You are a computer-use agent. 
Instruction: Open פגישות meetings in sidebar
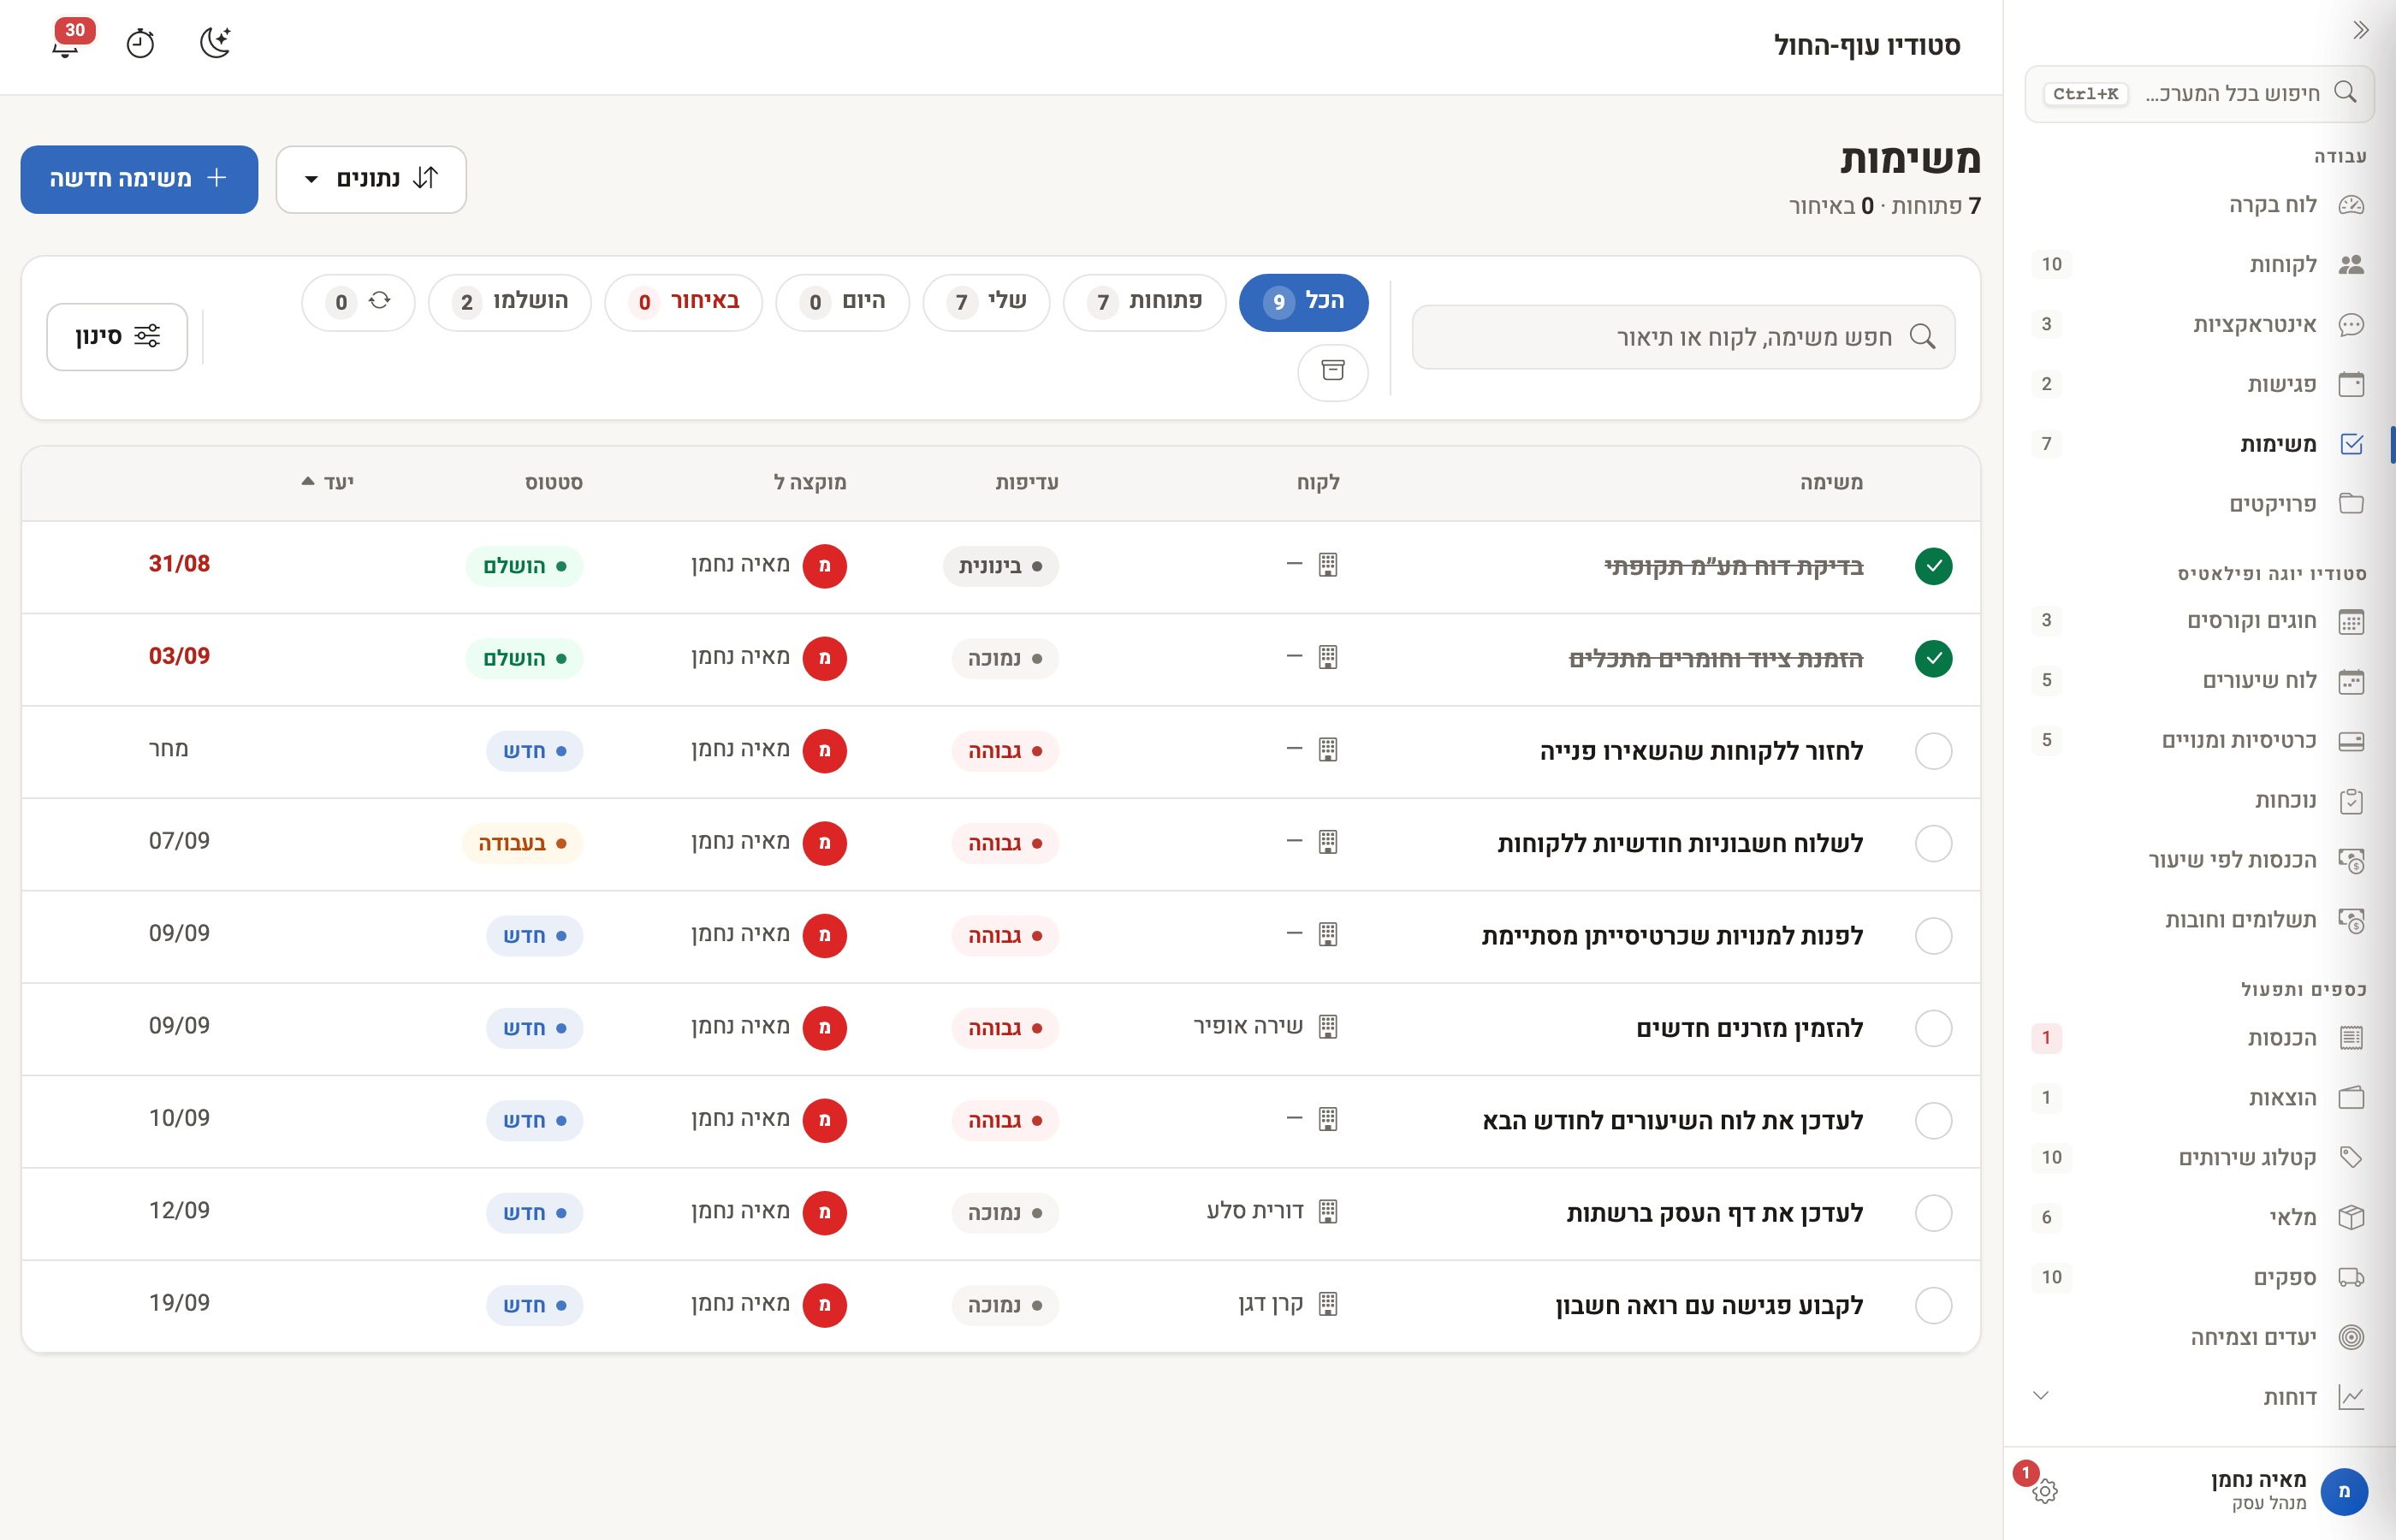tap(2200, 384)
